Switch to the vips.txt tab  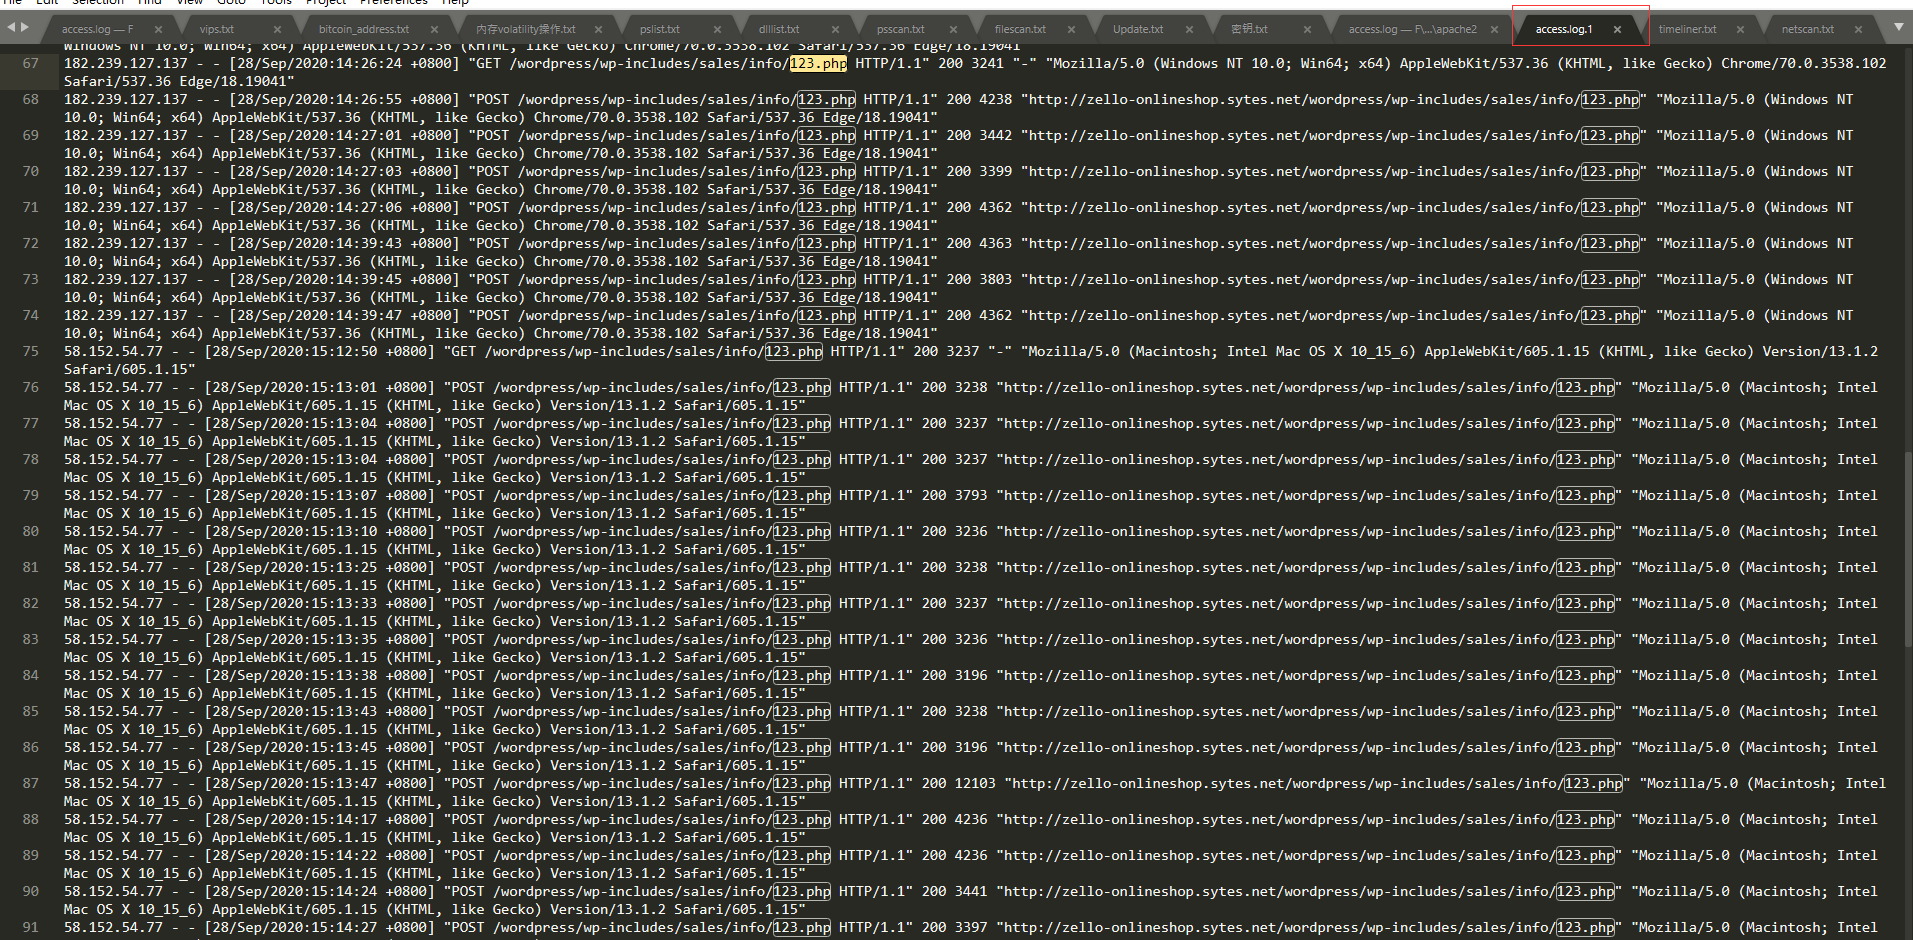pyautogui.click(x=217, y=29)
